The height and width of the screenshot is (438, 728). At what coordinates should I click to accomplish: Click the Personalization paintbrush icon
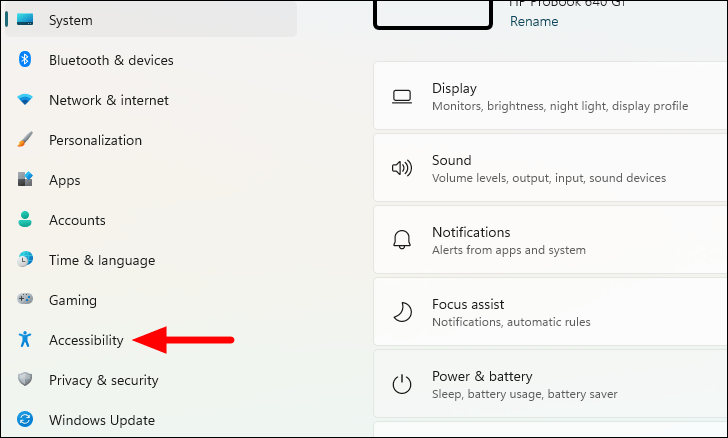click(x=26, y=140)
